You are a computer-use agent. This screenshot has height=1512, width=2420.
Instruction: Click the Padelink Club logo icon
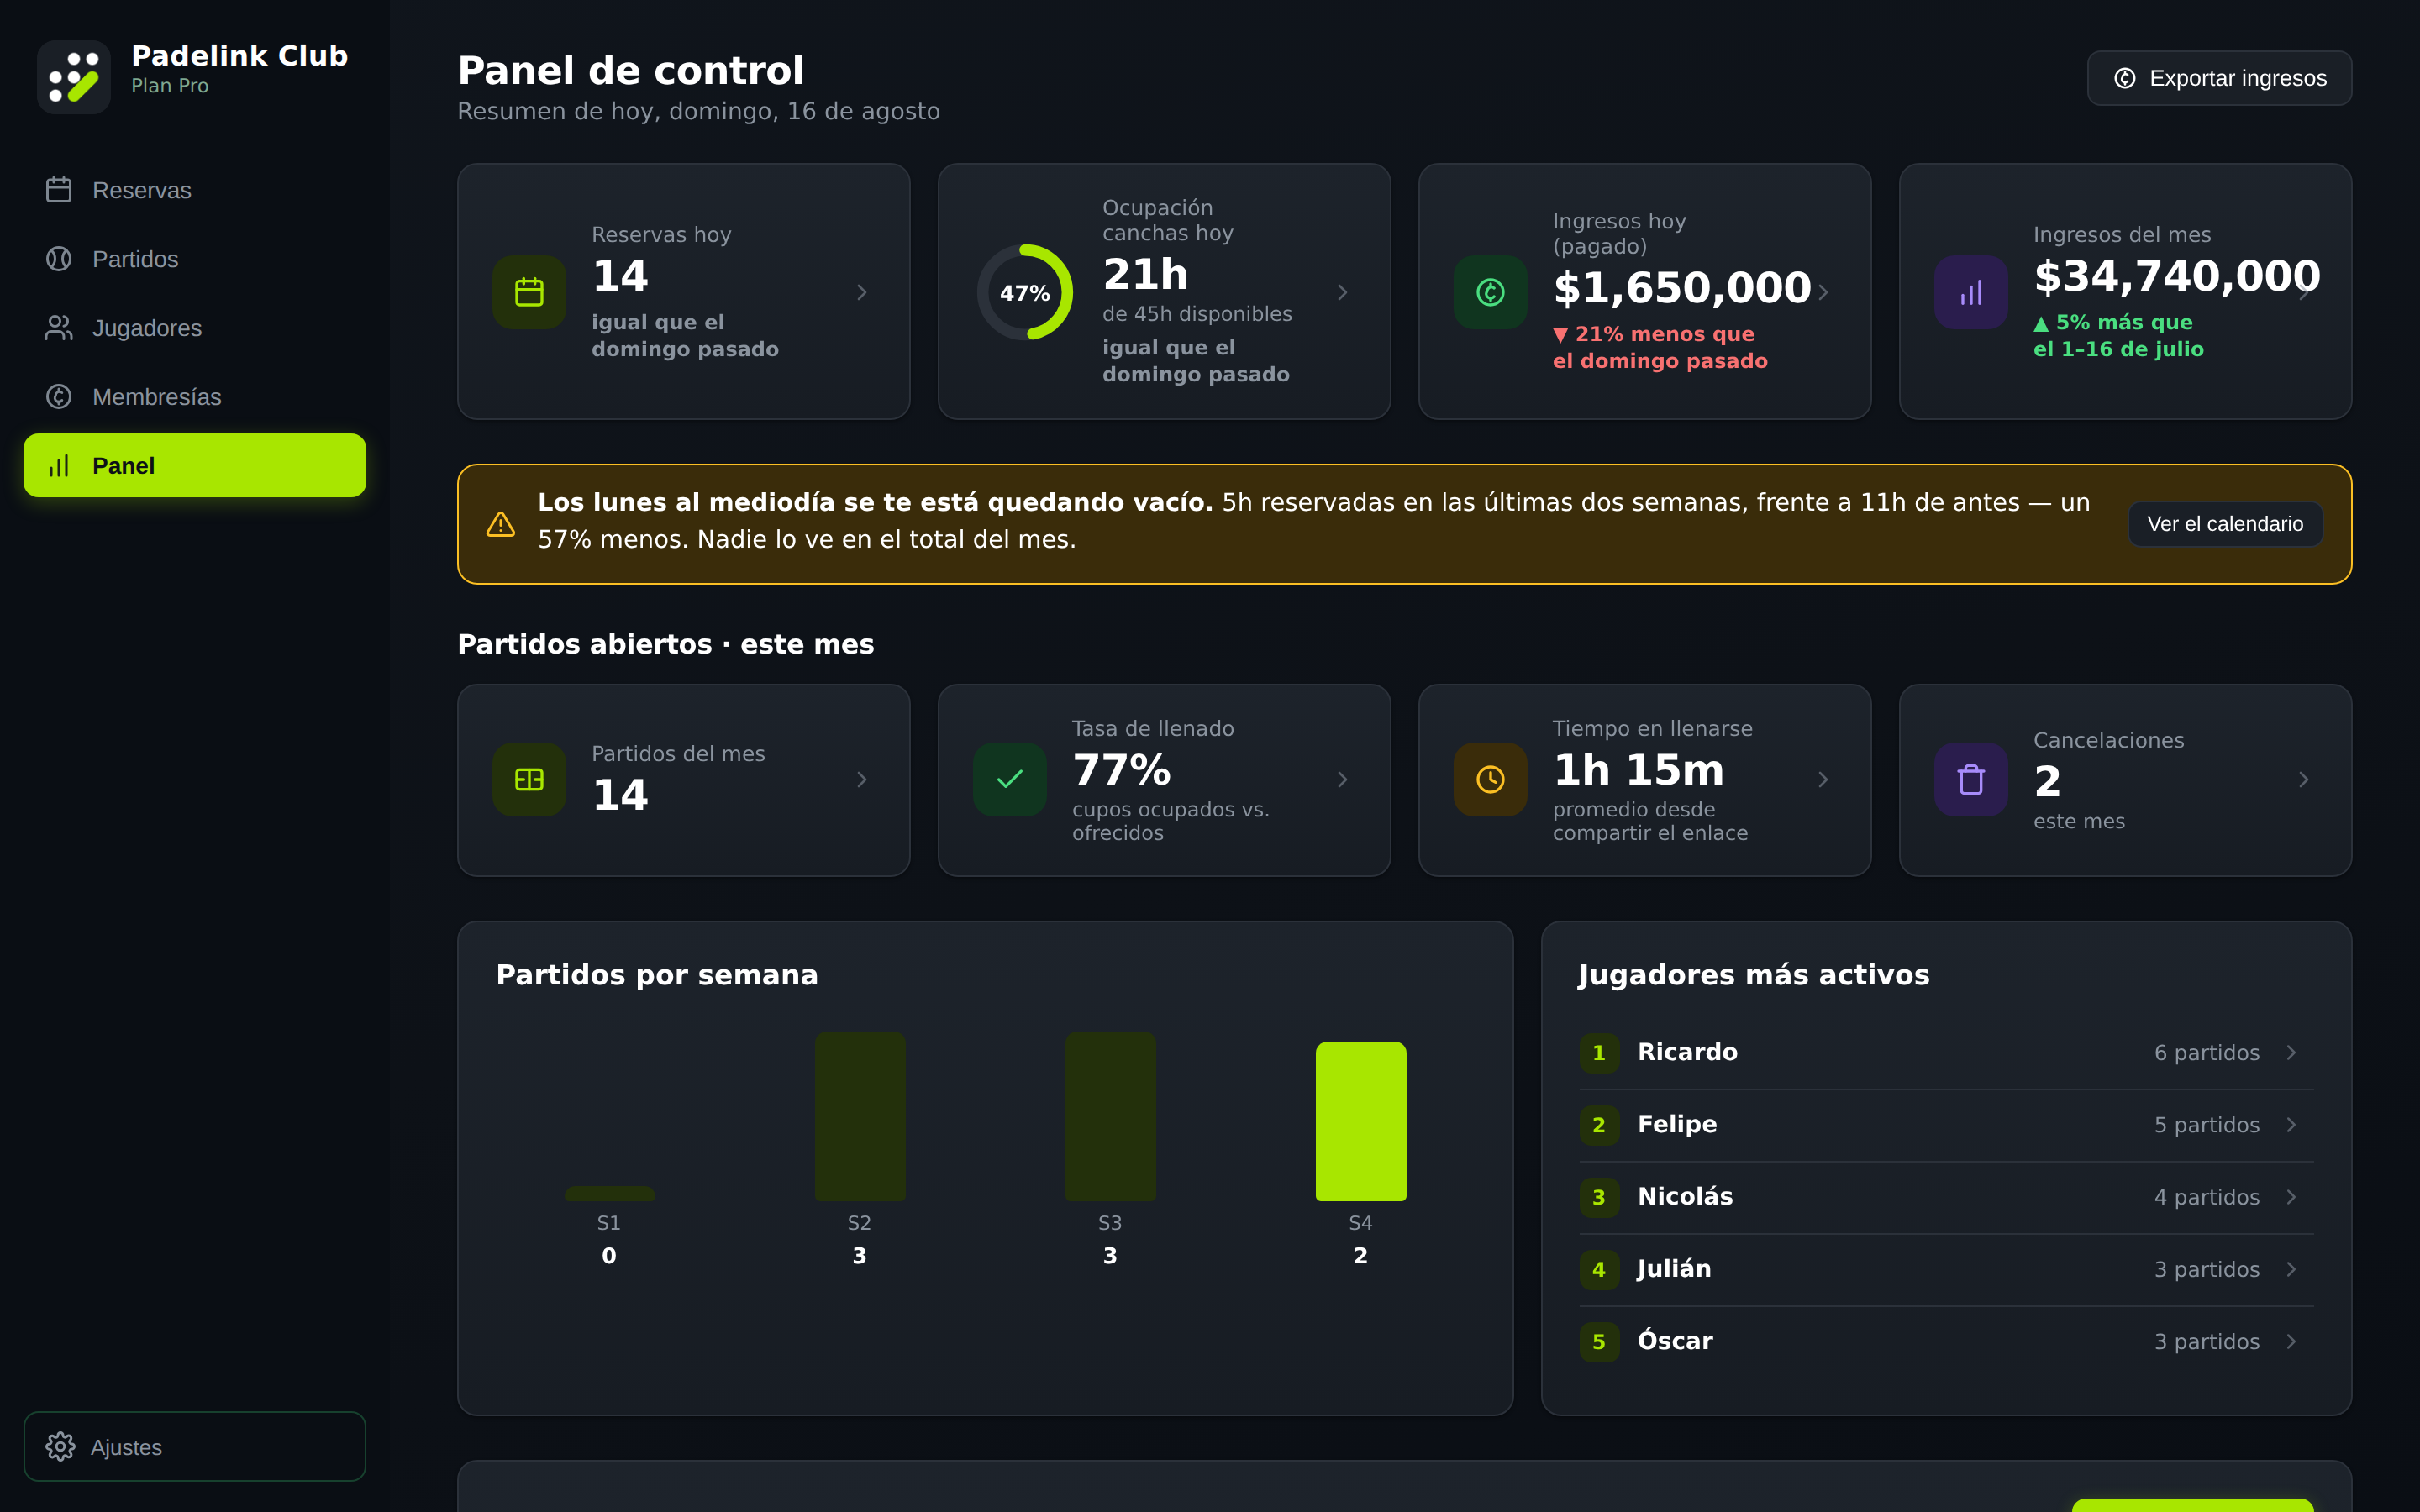point(74,77)
